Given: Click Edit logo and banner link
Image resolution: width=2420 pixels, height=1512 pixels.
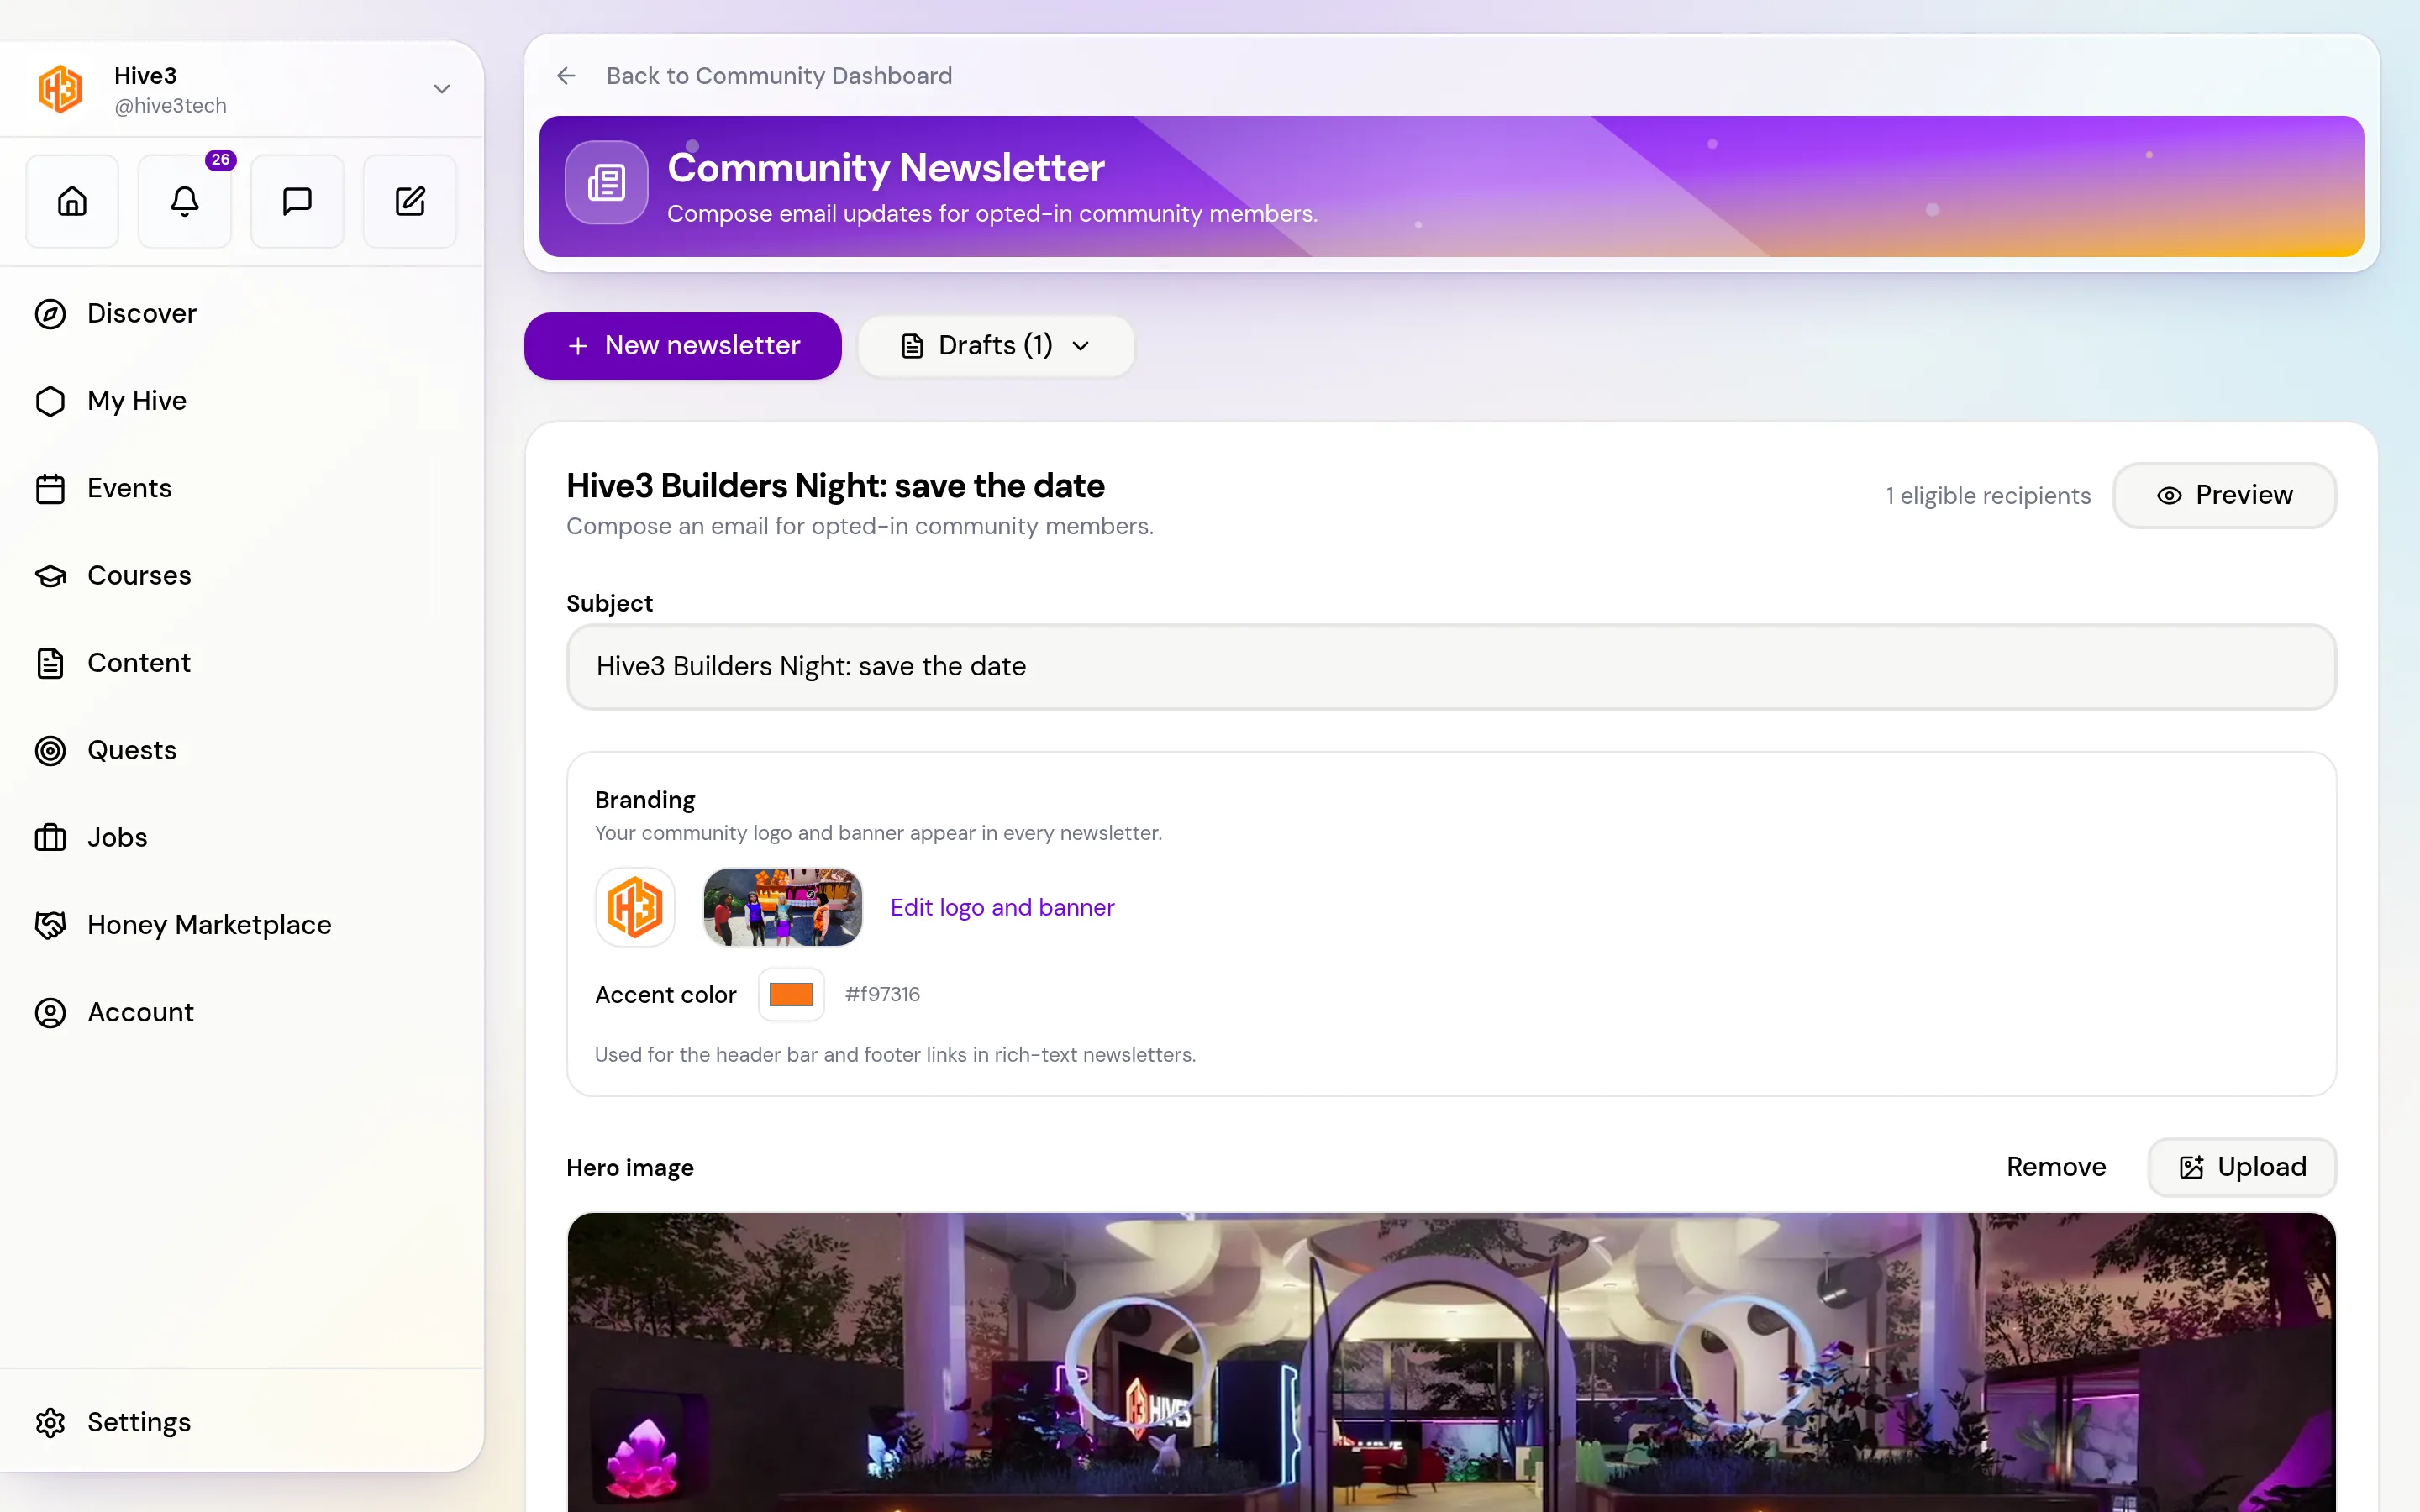Looking at the screenshot, I should tap(1002, 907).
